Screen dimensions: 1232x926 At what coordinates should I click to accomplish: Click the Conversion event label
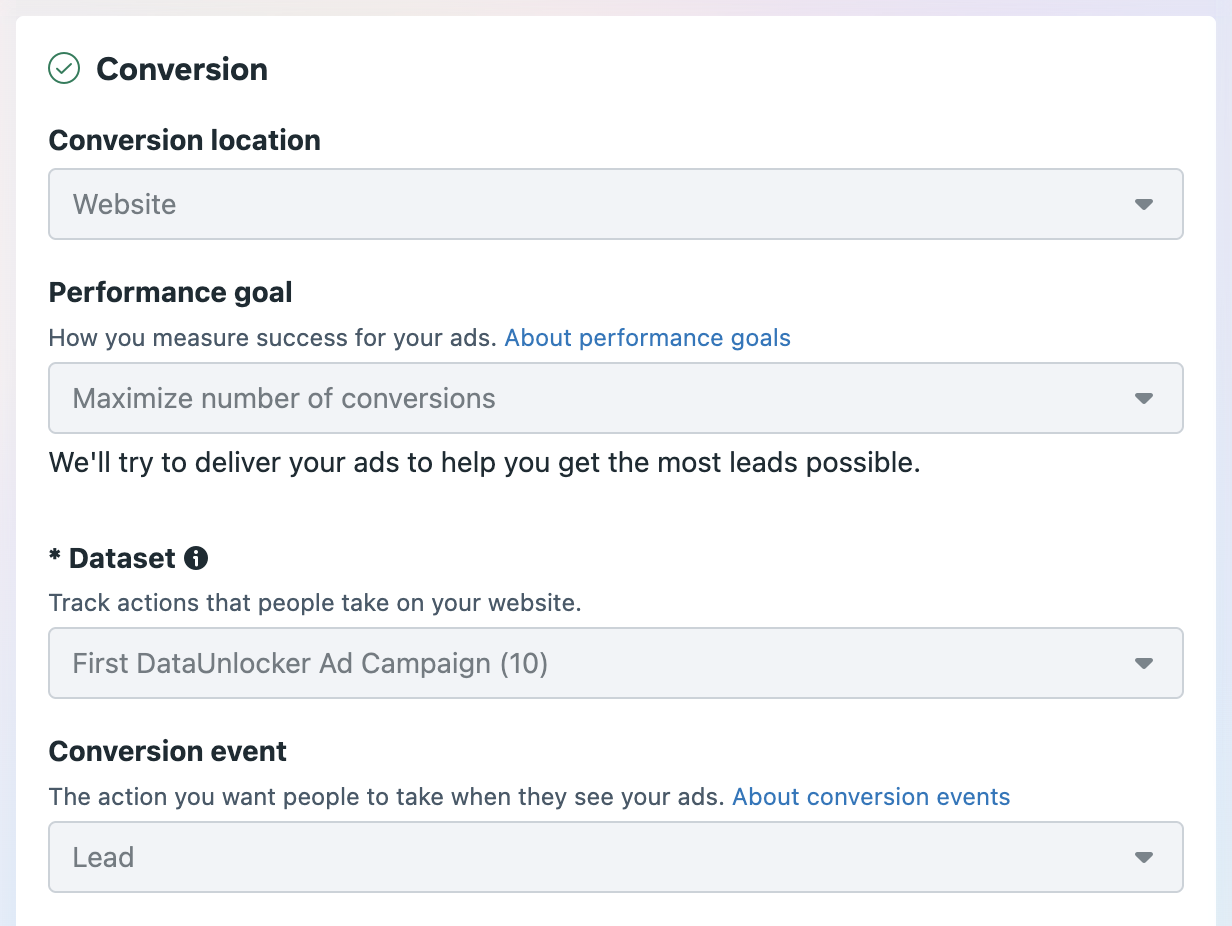[167, 751]
